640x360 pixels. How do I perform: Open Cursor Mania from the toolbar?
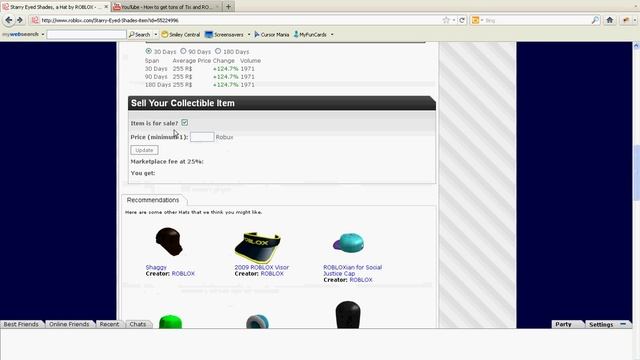tap(271, 35)
